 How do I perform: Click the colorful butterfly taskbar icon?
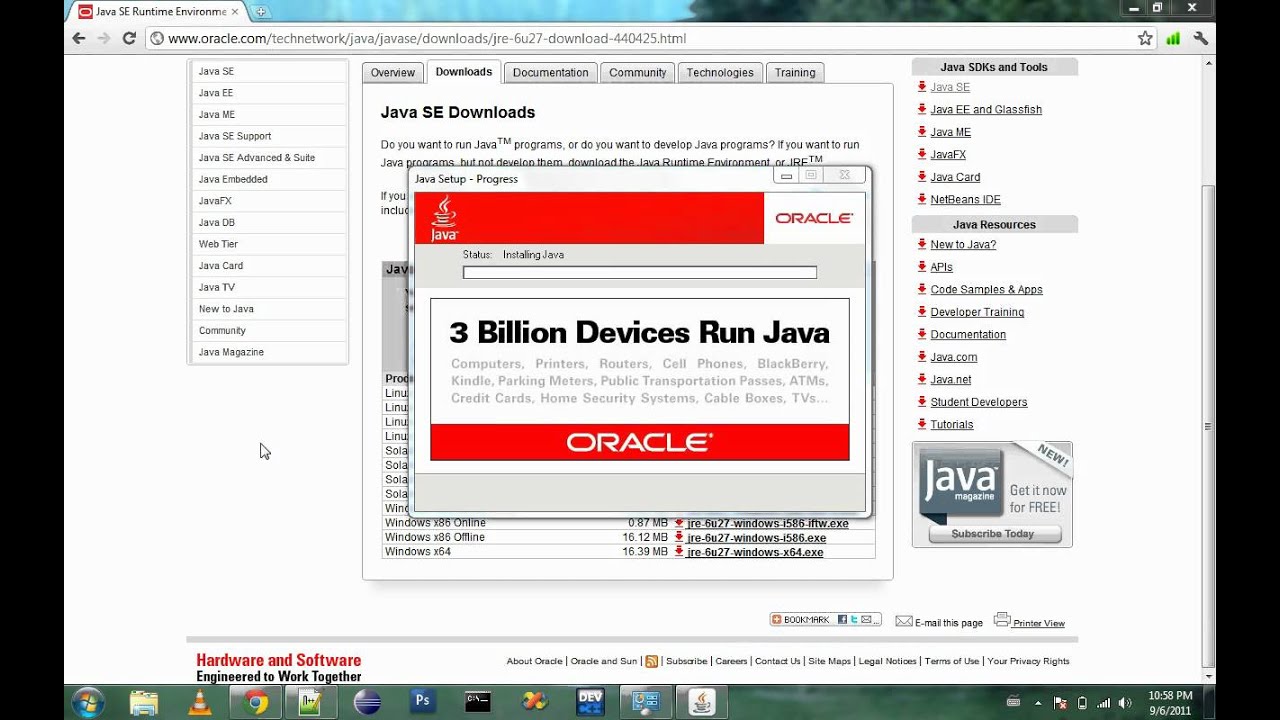(x=534, y=702)
